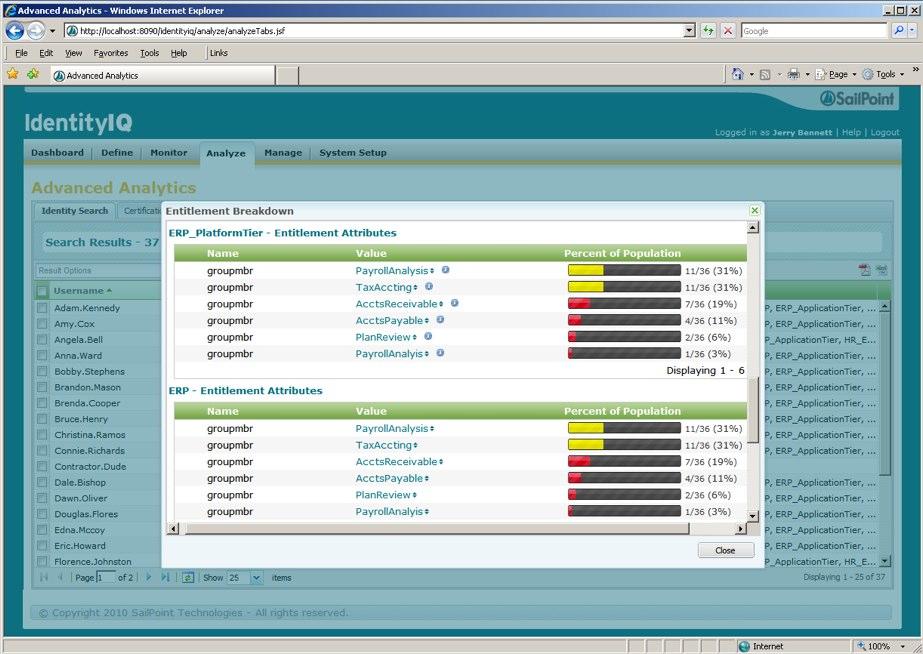The width and height of the screenshot is (923, 654).
Task: Click the Close button in dialog
Action: [x=726, y=550]
